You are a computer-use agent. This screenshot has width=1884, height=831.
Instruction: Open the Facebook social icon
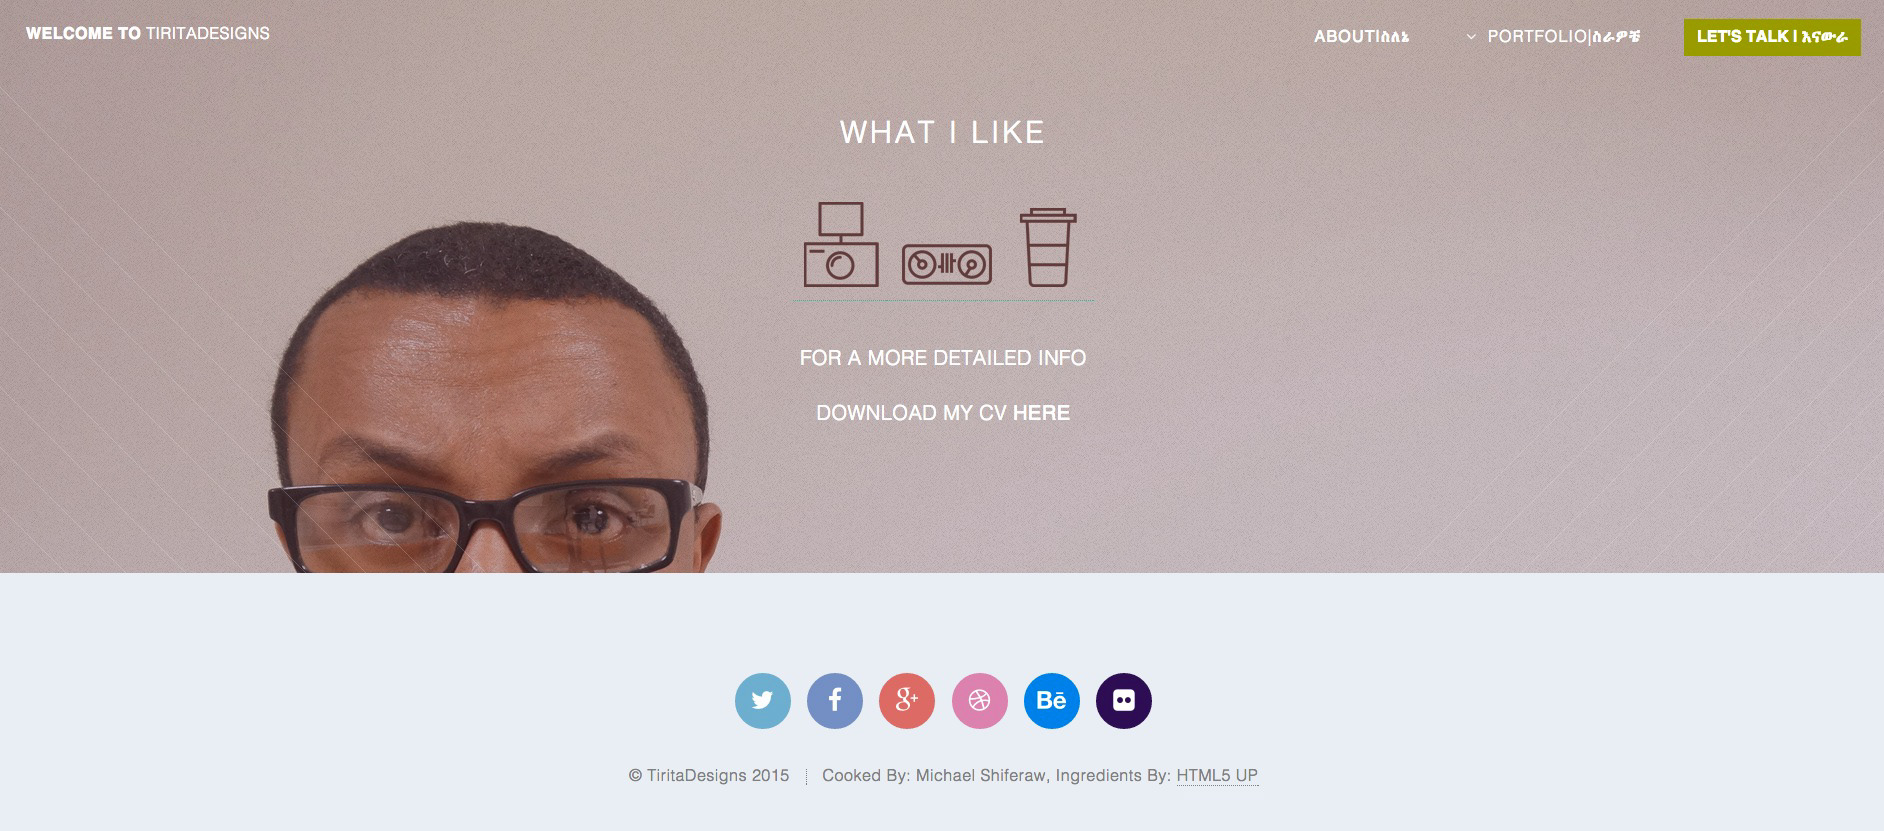pyautogui.click(x=835, y=700)
